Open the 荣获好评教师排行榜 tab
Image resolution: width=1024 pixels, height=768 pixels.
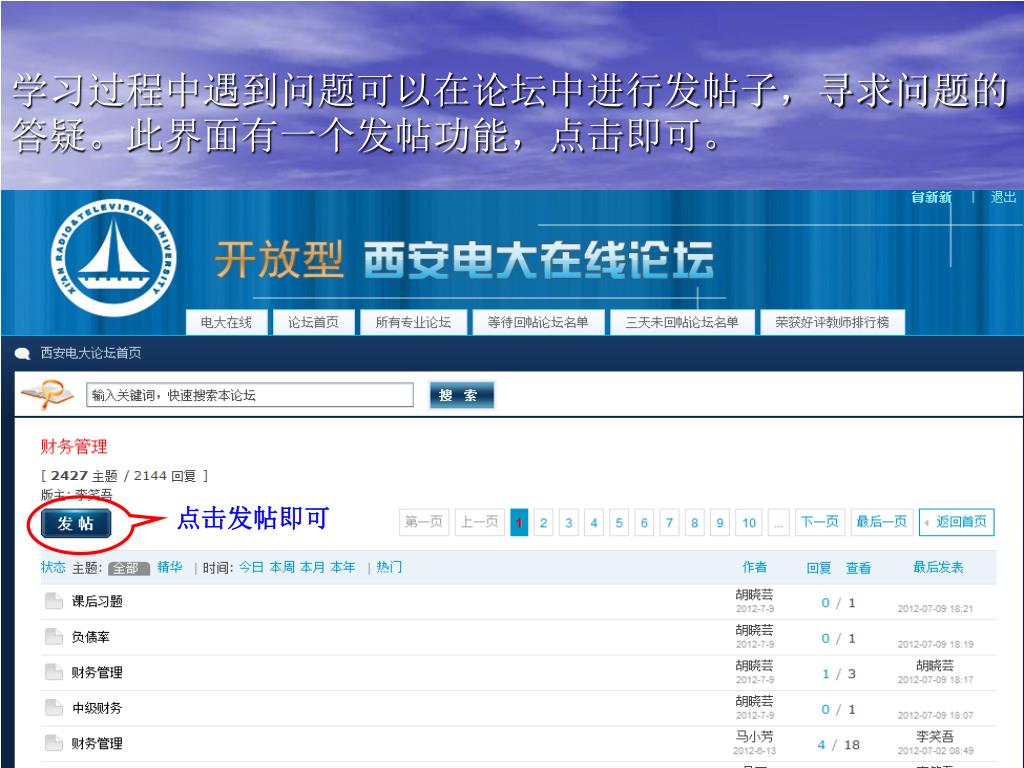click(833, 322)
